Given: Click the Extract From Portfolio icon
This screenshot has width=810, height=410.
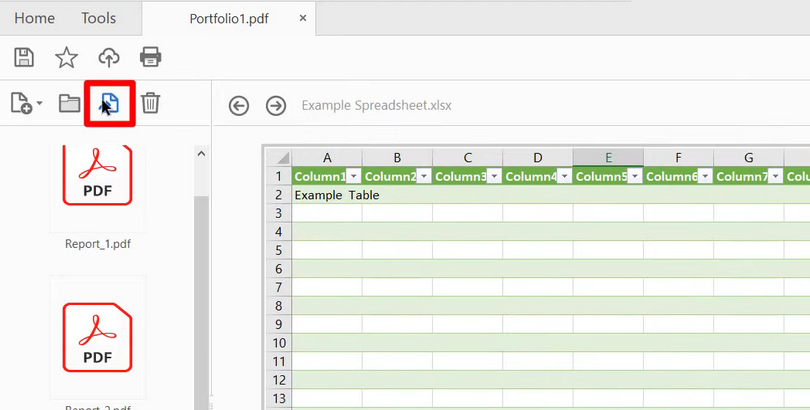Looking at the screenshot, I should 110,103.
